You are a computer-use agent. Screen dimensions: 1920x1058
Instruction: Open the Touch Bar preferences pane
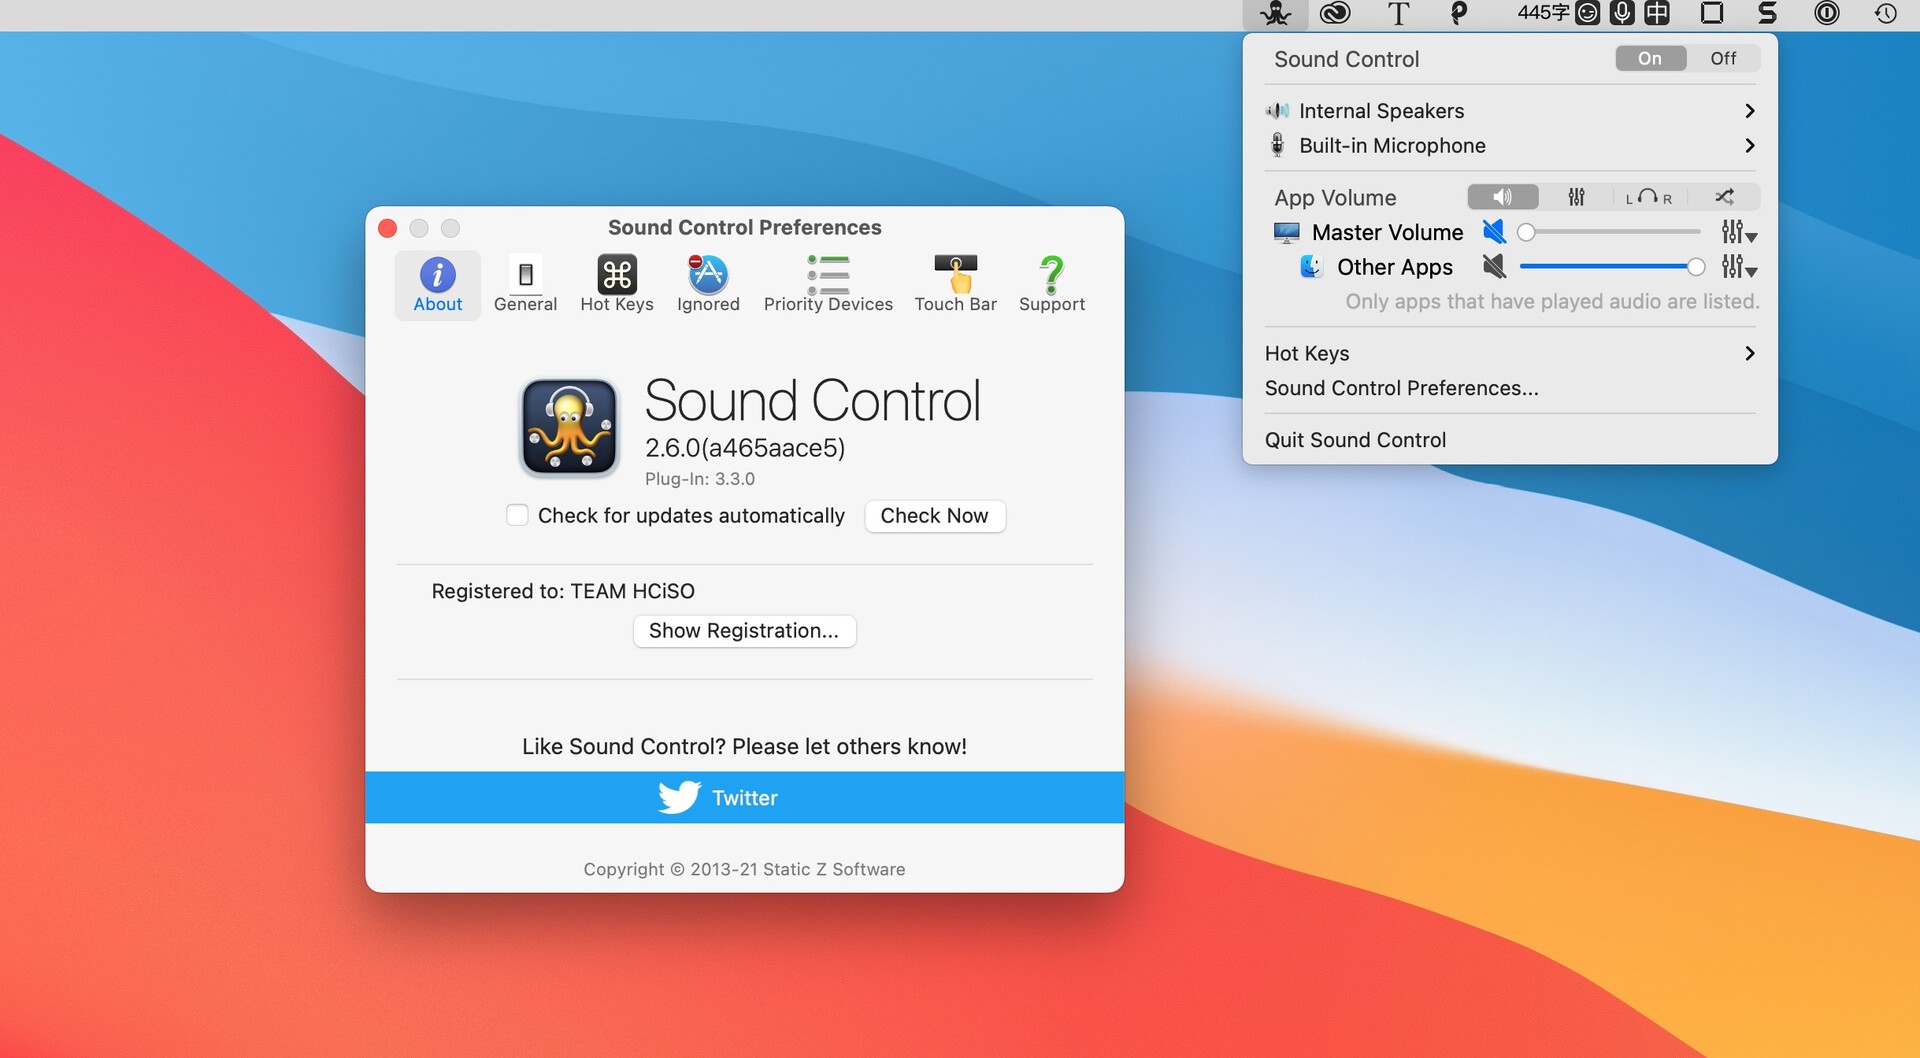pos(955,283)
